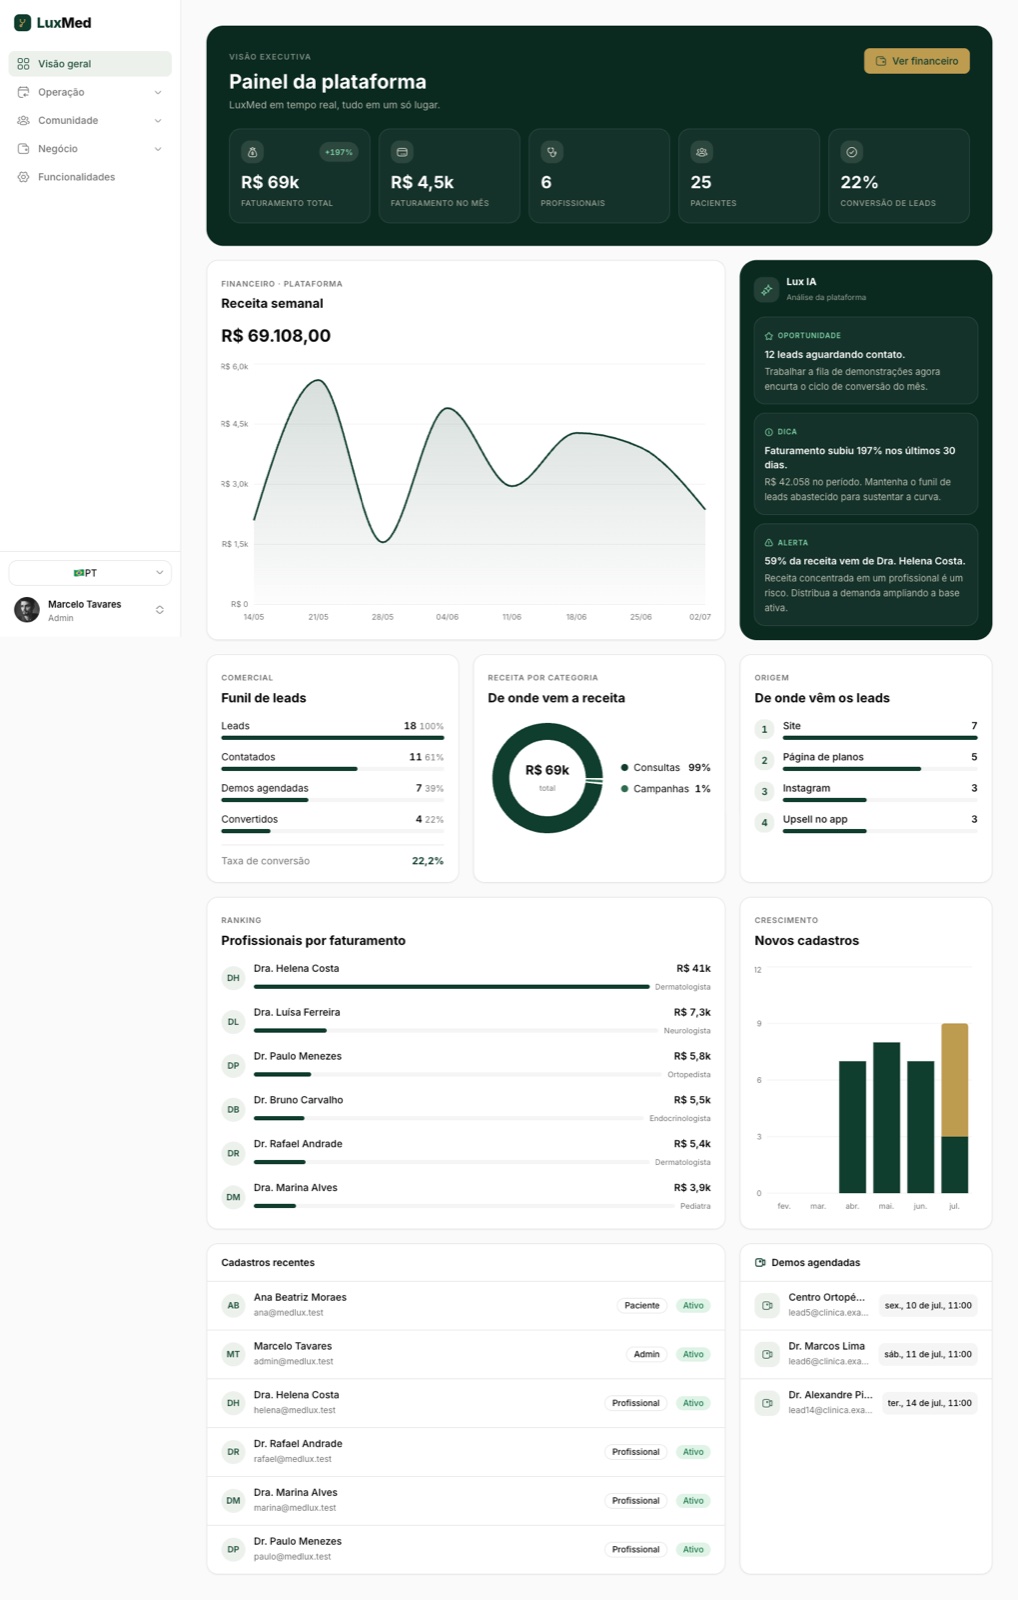Screen dimensions: 1018x1600
Task: Open Dra. Helena Costa recent registration row
Action: [466, 1403]
